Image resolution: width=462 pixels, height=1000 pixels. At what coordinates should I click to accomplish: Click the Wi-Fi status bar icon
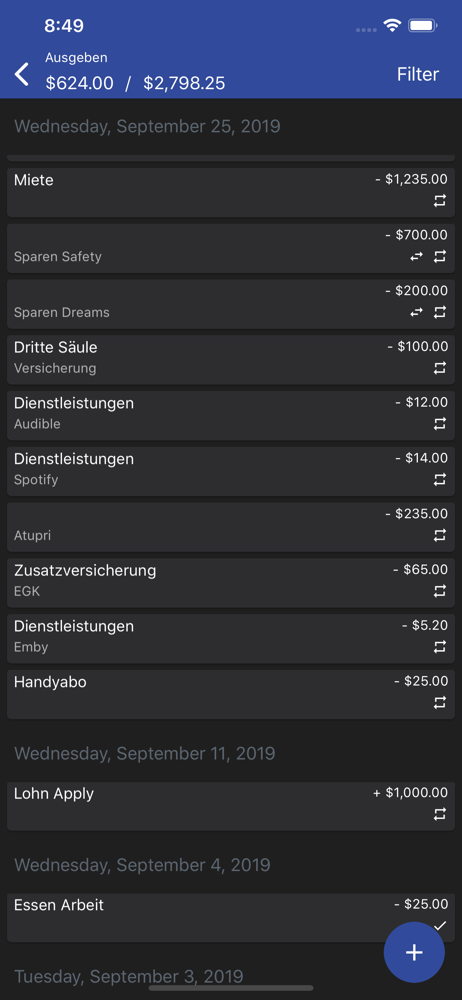(x=392, y=26)
